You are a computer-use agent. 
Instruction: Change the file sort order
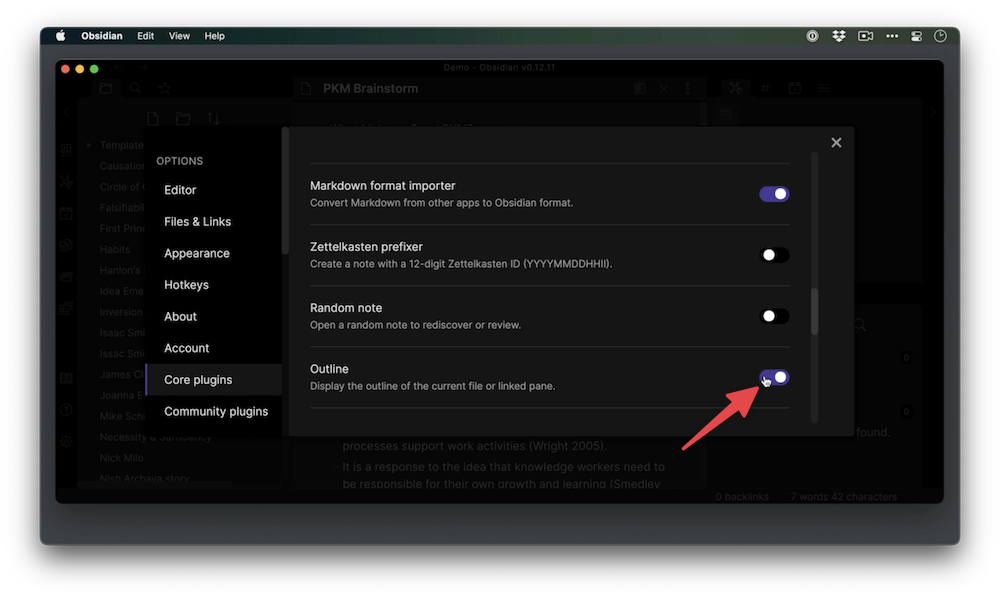click(x=213, y=119)
